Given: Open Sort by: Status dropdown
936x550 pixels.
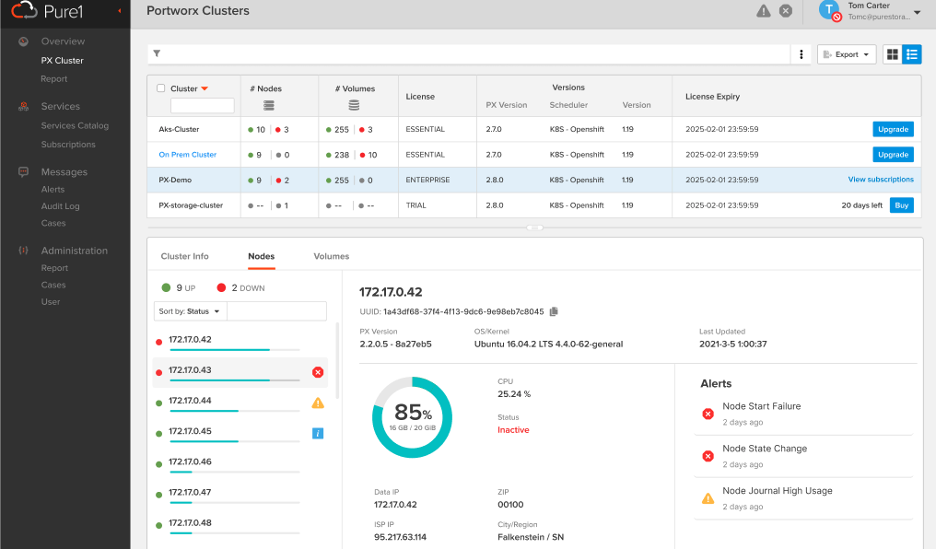Looking at the screenshot, I should (190, 311).
